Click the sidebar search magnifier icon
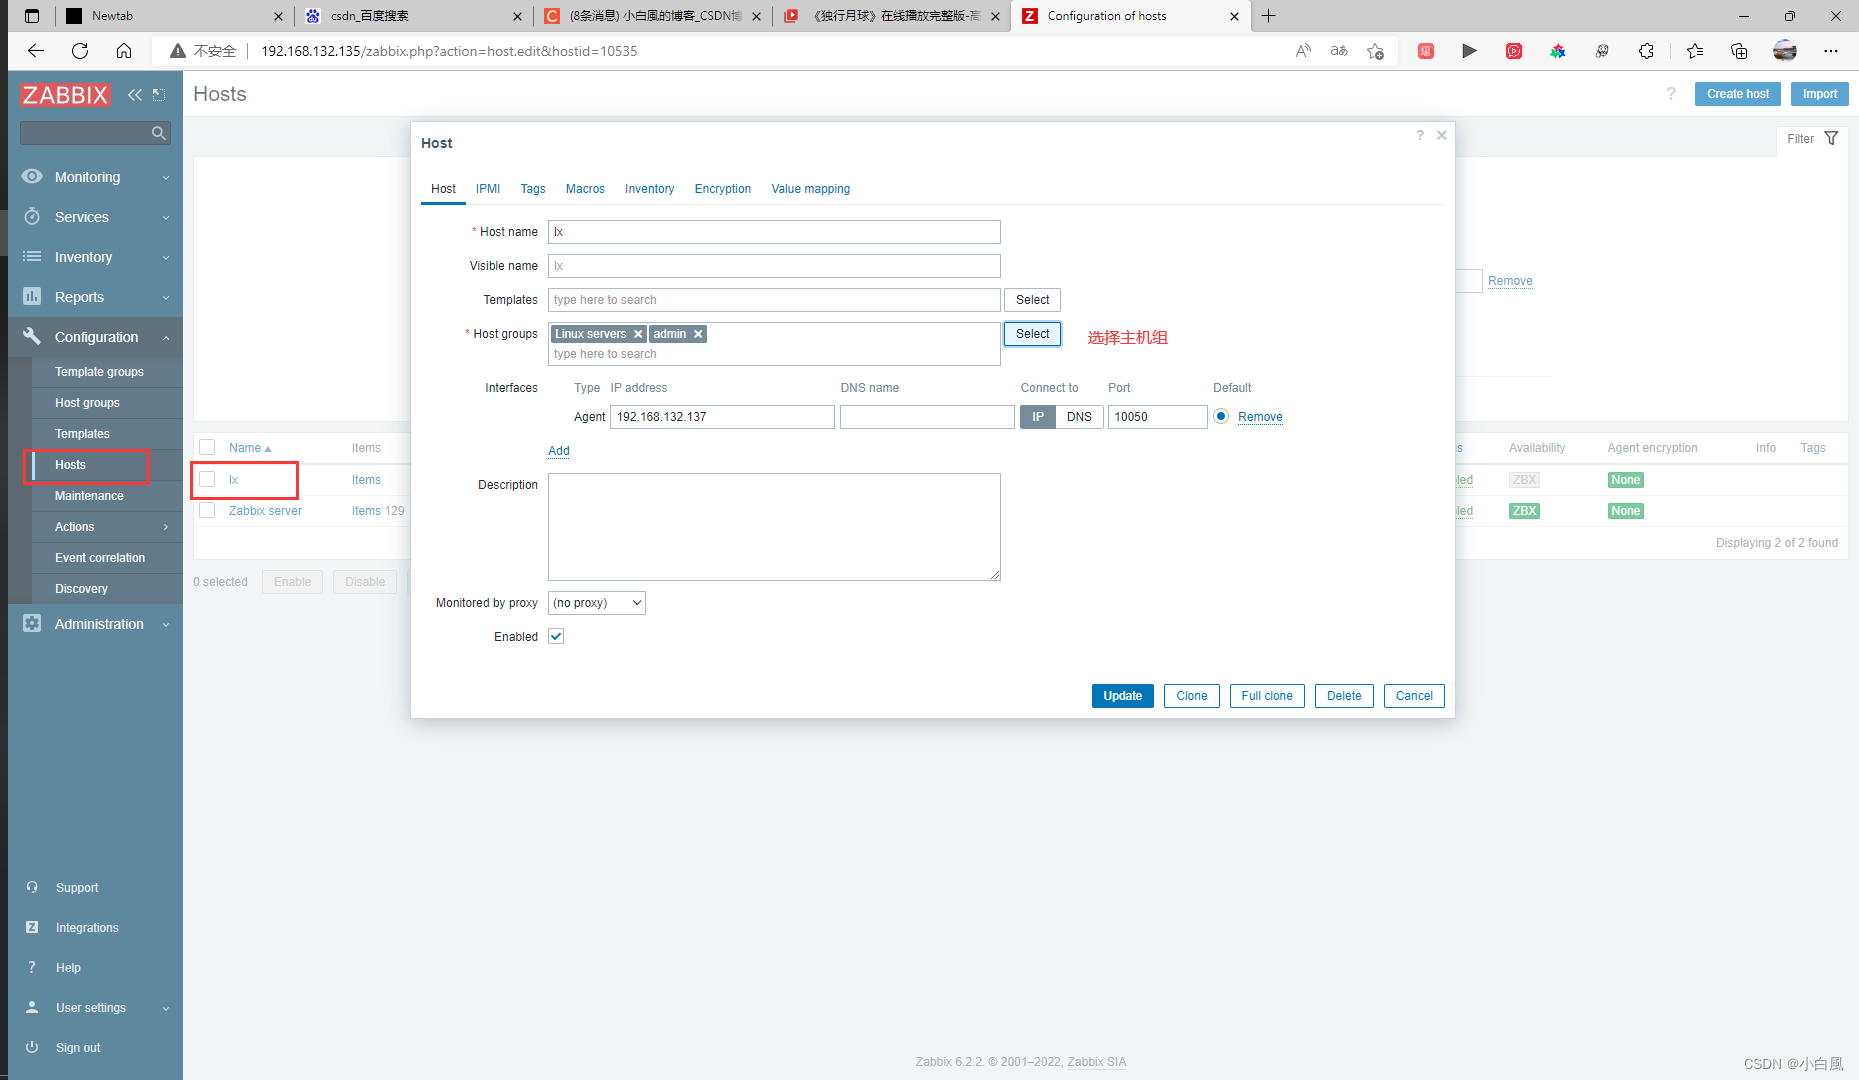The height and width of the screenshot is (1080, 1859). coord(158,133)
